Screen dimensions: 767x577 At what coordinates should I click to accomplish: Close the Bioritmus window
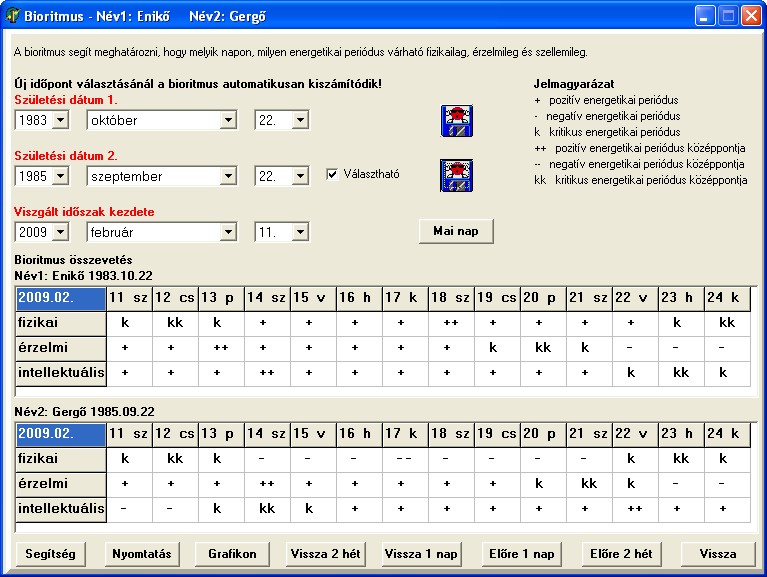(x=750, y=16)
